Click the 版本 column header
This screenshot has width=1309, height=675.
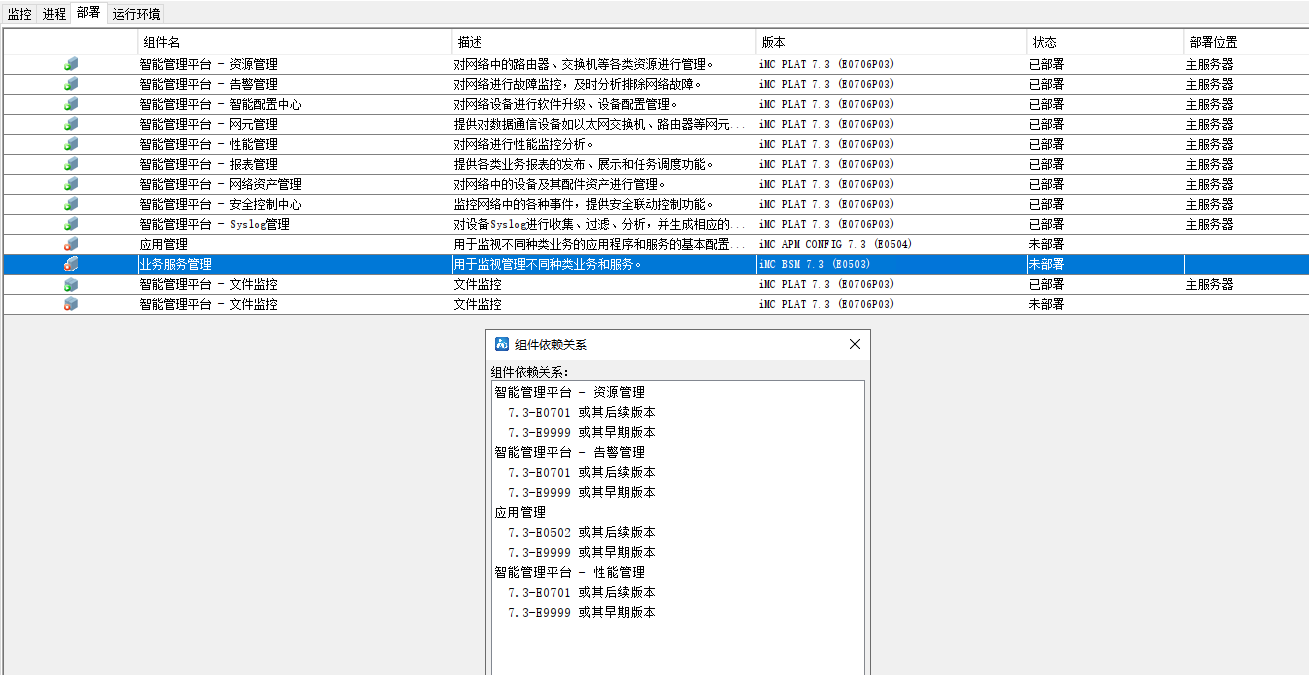(x=891, y=42)
